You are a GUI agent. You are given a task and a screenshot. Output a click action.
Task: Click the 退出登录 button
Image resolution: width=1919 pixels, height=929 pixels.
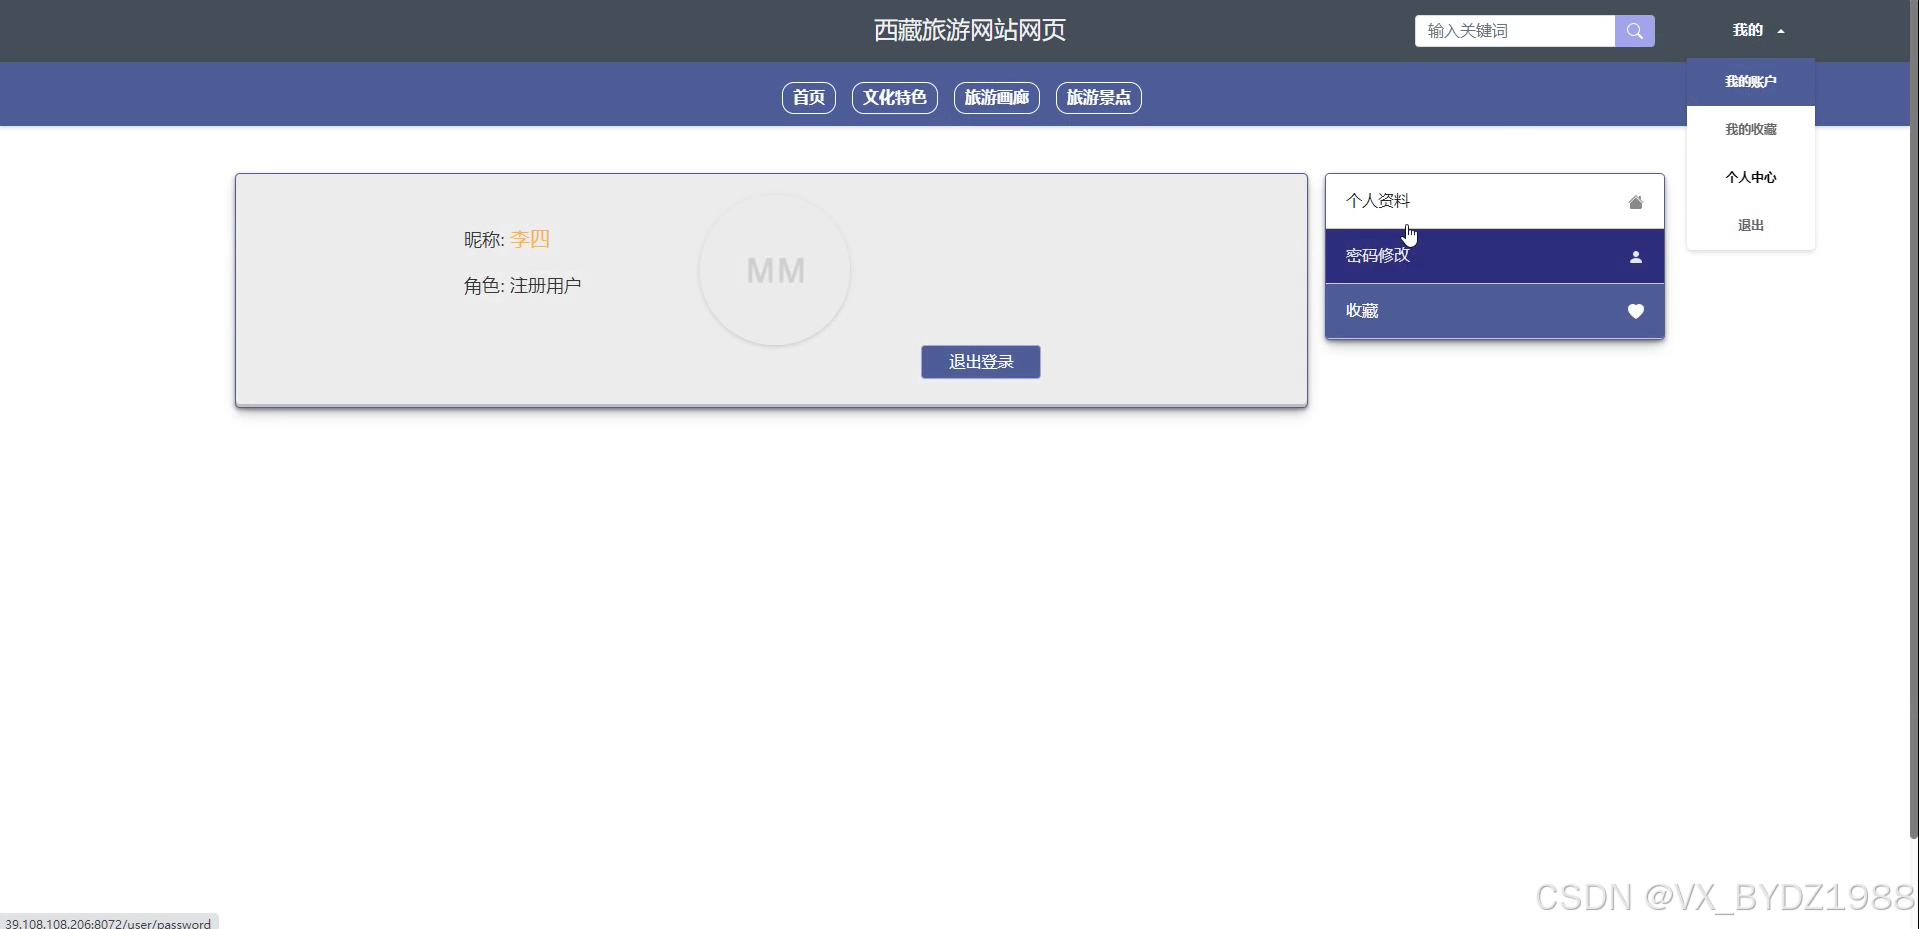[981, 362]
